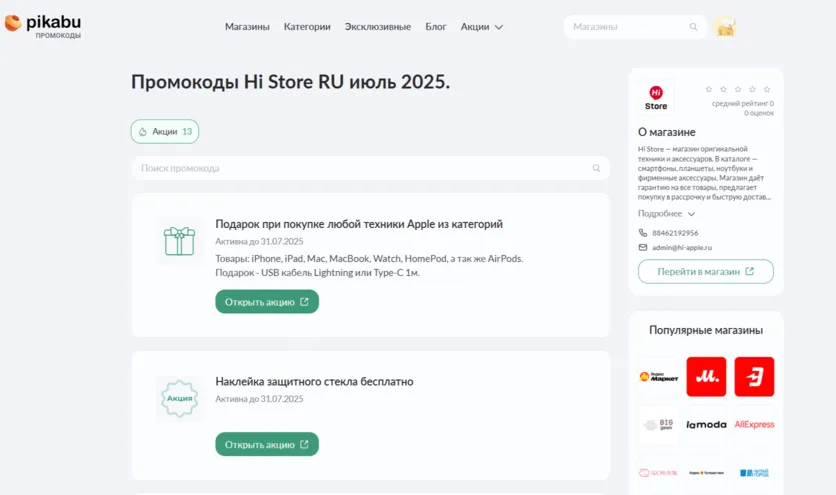Viewport: 836px width, 495px height.
Task: Open the Магазины menu item
Action: tap(247, 27)
